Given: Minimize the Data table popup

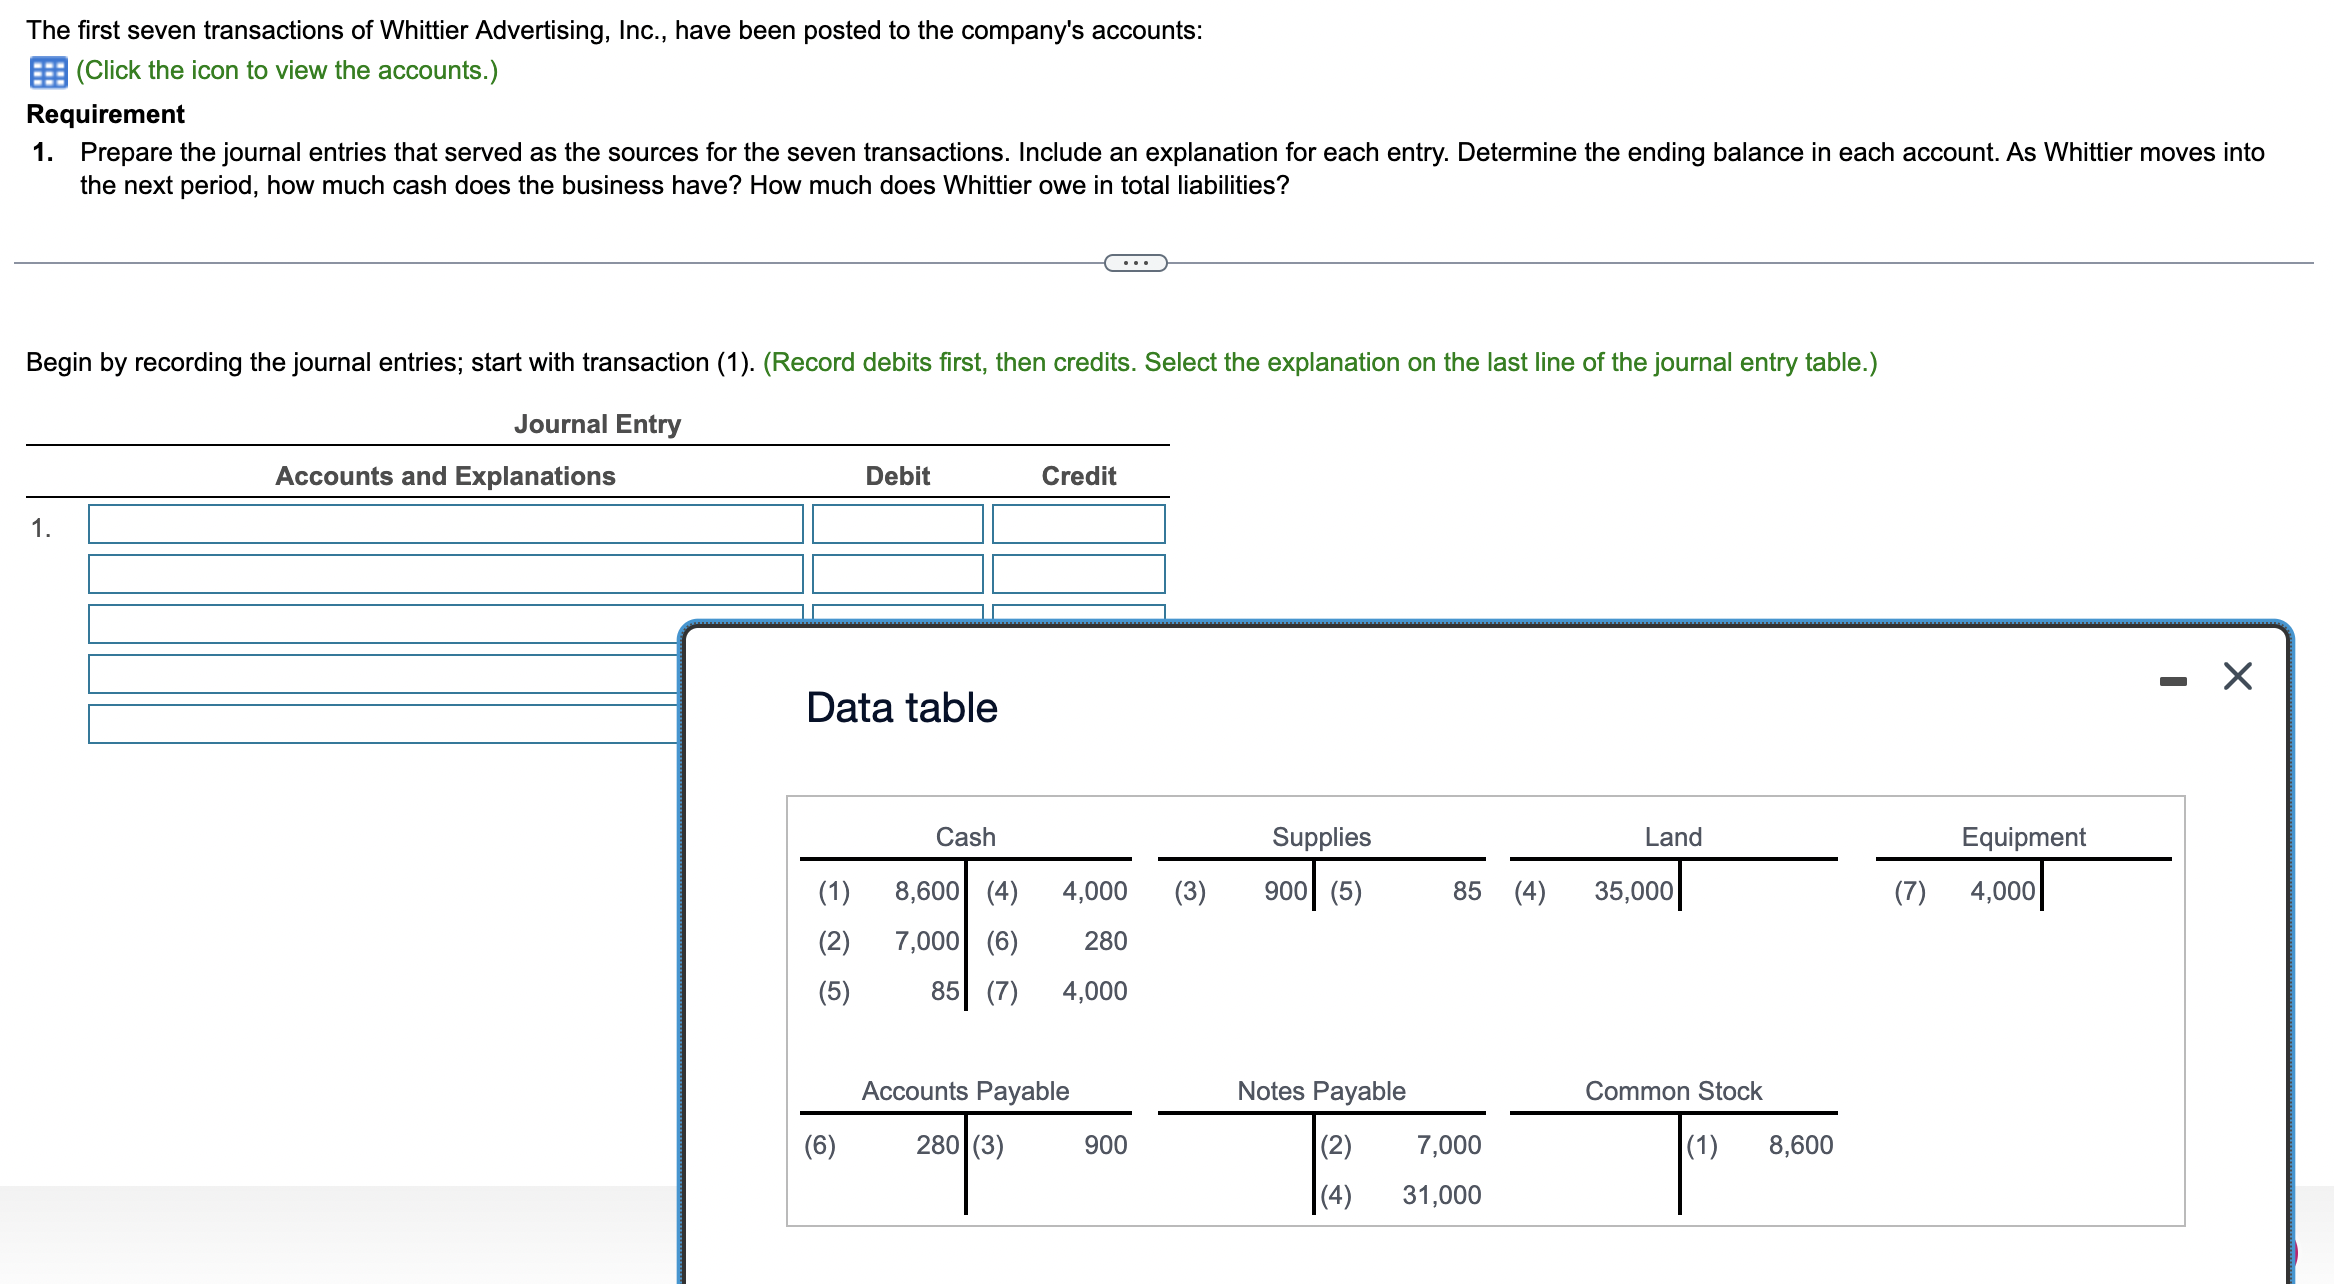Looking at the screenshot, I should pos(2172,681).
